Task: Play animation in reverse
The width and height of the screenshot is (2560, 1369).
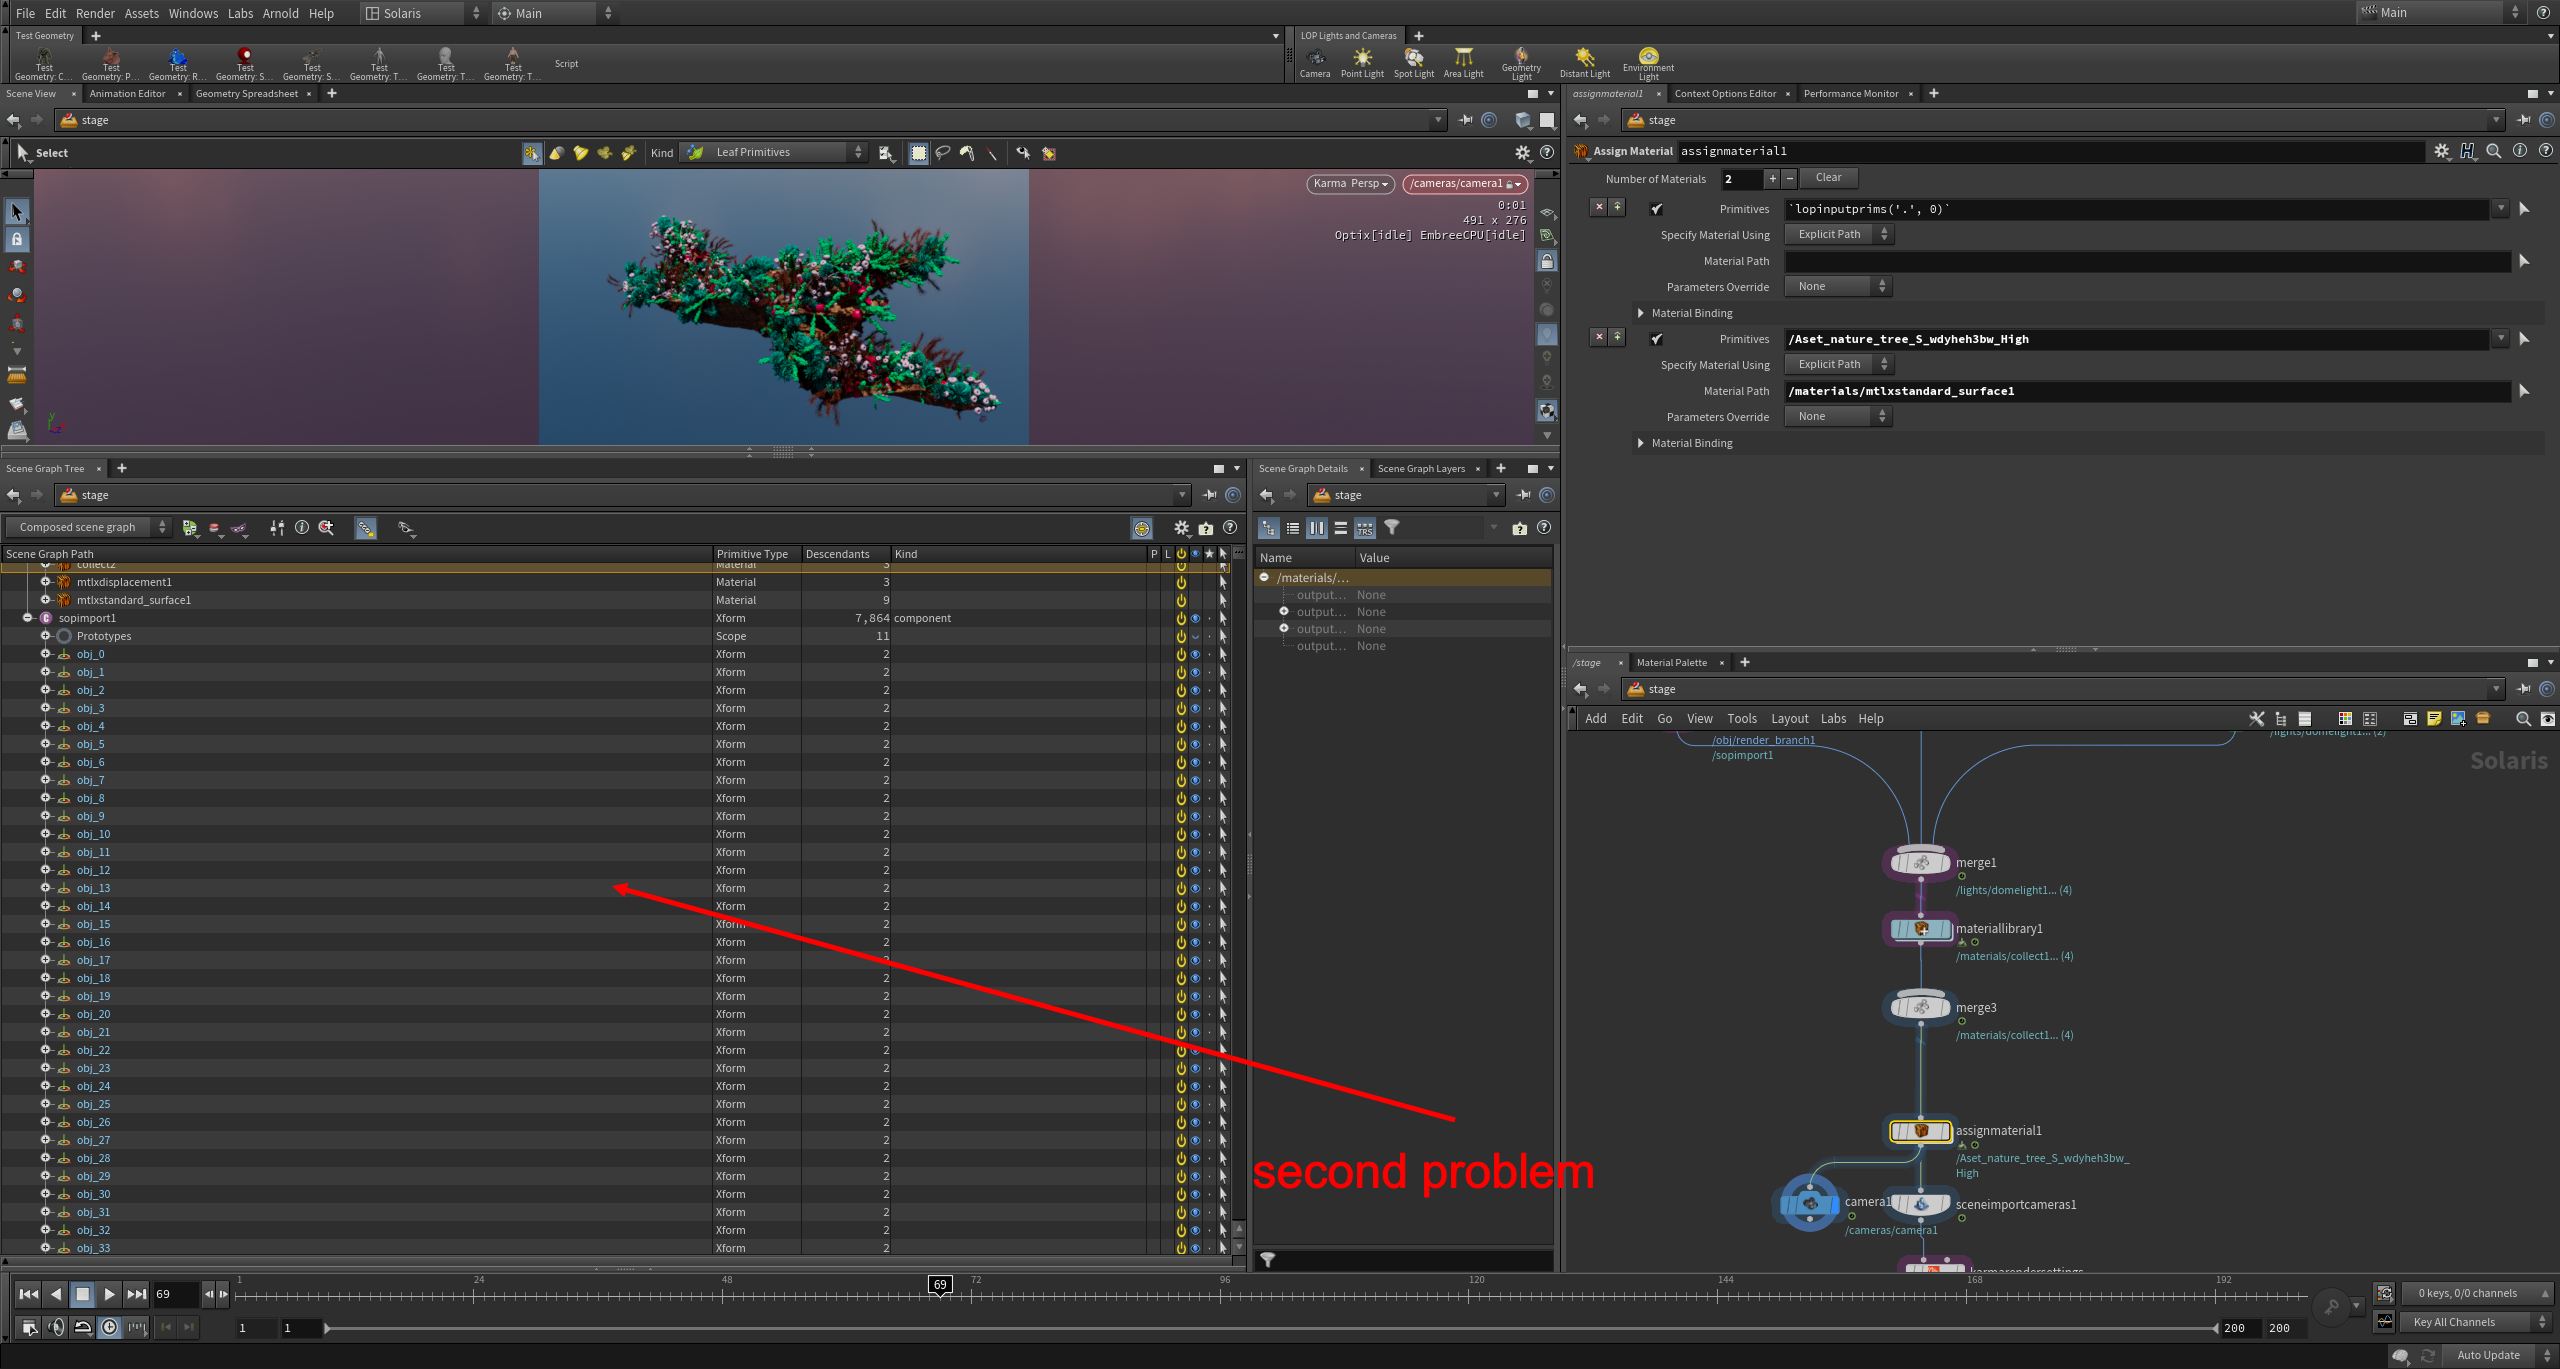Action: [x=55, y=1294]
